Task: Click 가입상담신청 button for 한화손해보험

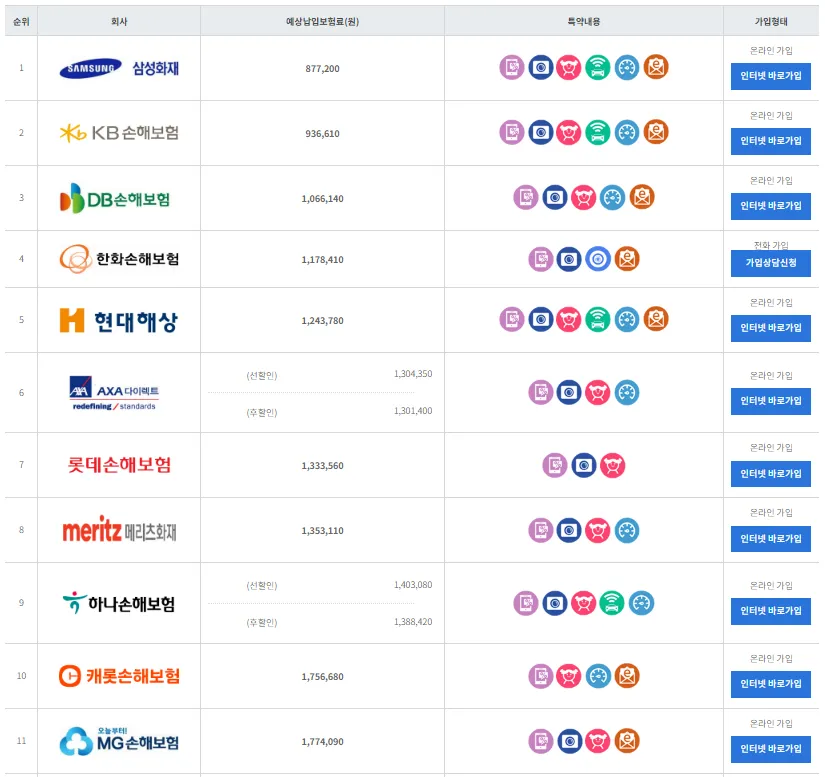Action: pyautogui.click(x=770, y=263)
